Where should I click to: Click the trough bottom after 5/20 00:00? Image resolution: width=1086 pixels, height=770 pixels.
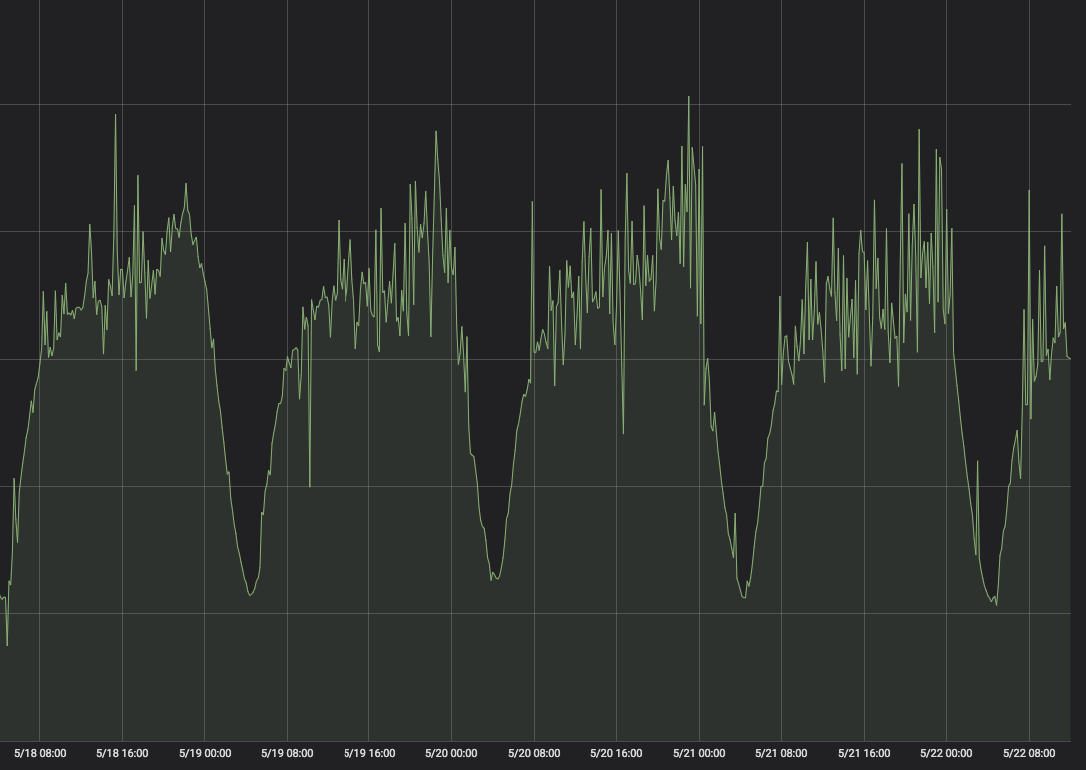tap(495, 579)
